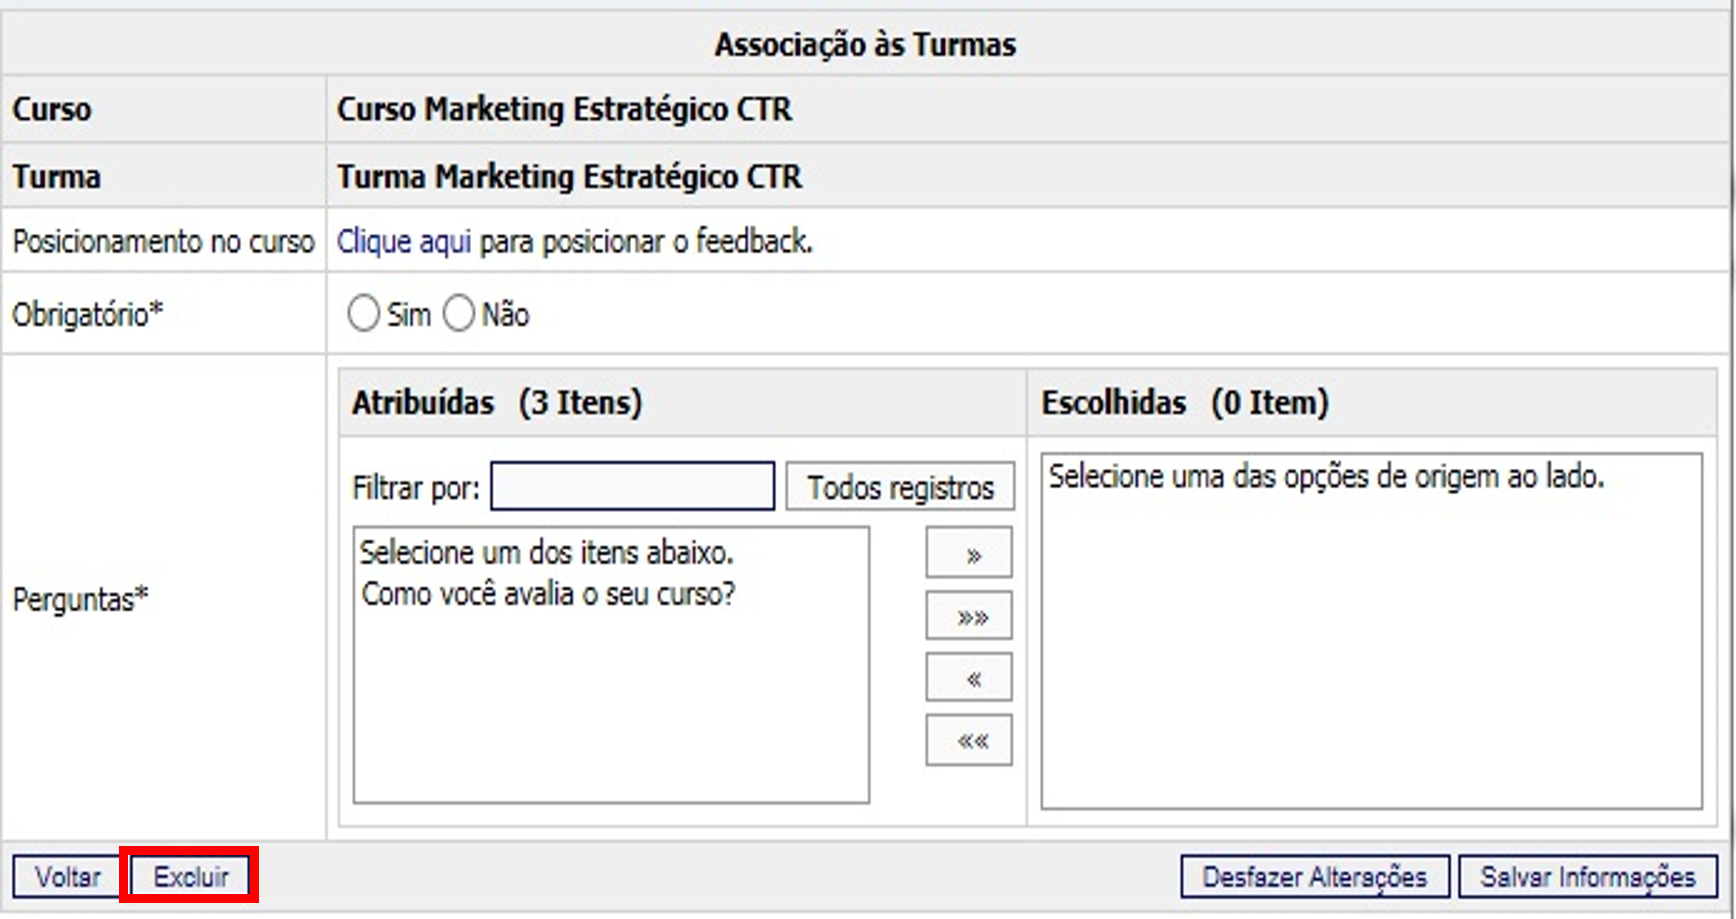This screenshot has width=1736, height=919.
Task: Undo changes with Desfazer Alterações
Action: pyautogui.click(x=1314, y=877)
